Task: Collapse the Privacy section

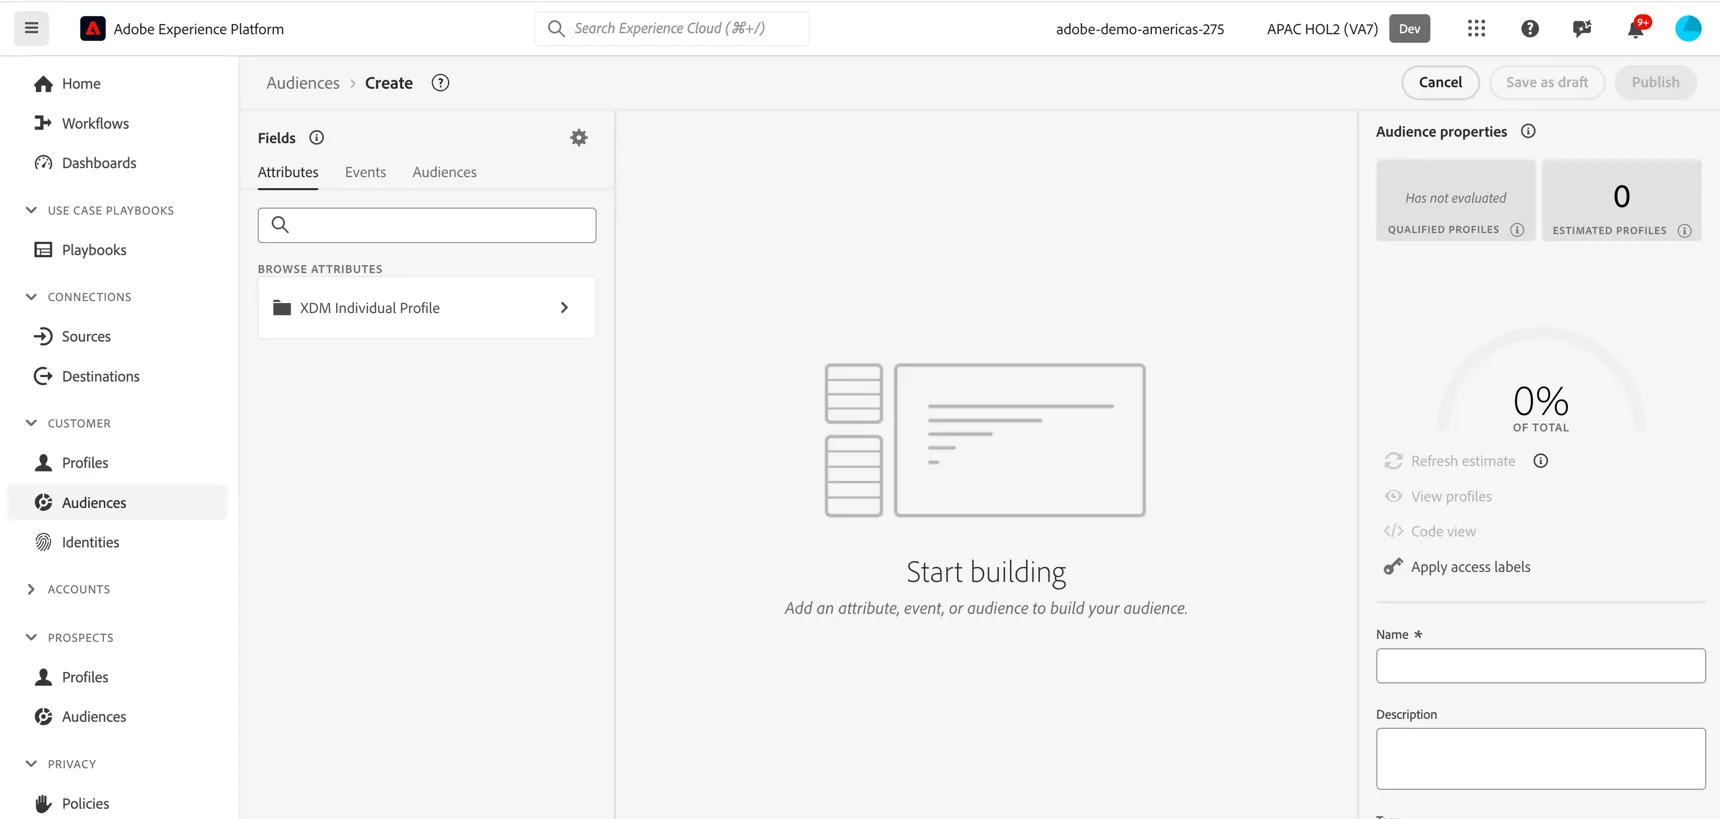Action: click(x=31, y=764)
